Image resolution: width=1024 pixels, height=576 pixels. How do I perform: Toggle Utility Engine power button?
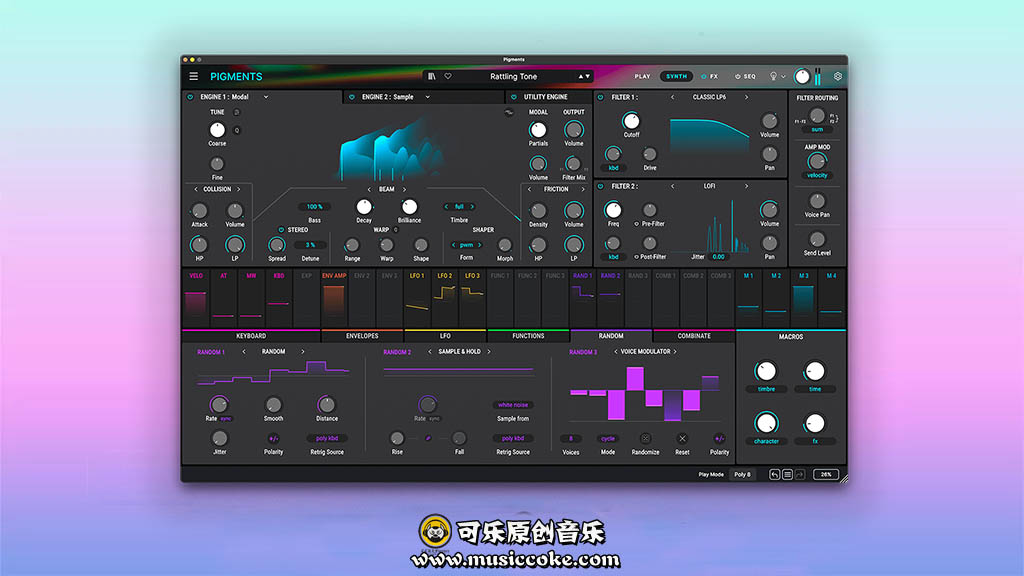click(513, 97)
